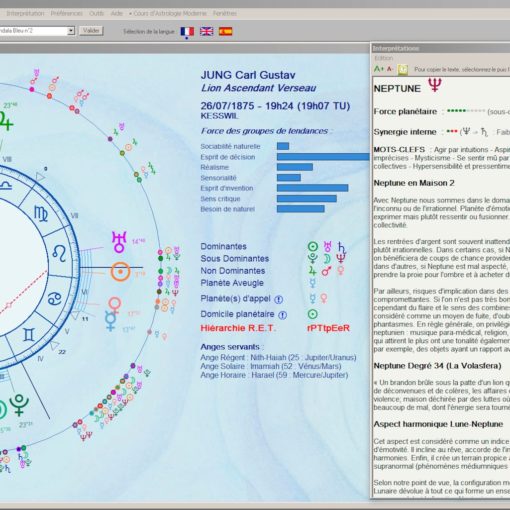Click the Esprit de décision strength bar
Viewport: 510px width, 510px height.
coord(323,157)
